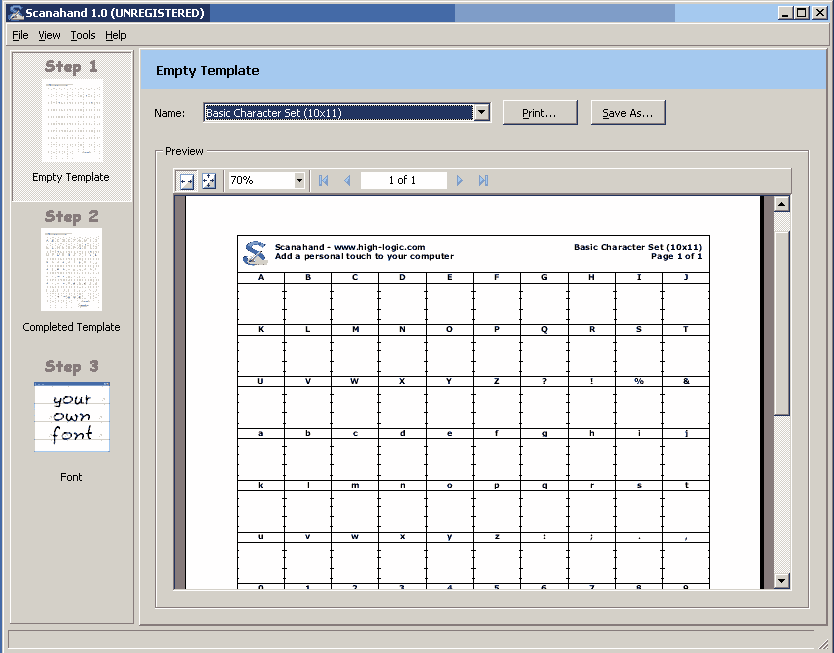Go to first page of preview

pos(323,181)
